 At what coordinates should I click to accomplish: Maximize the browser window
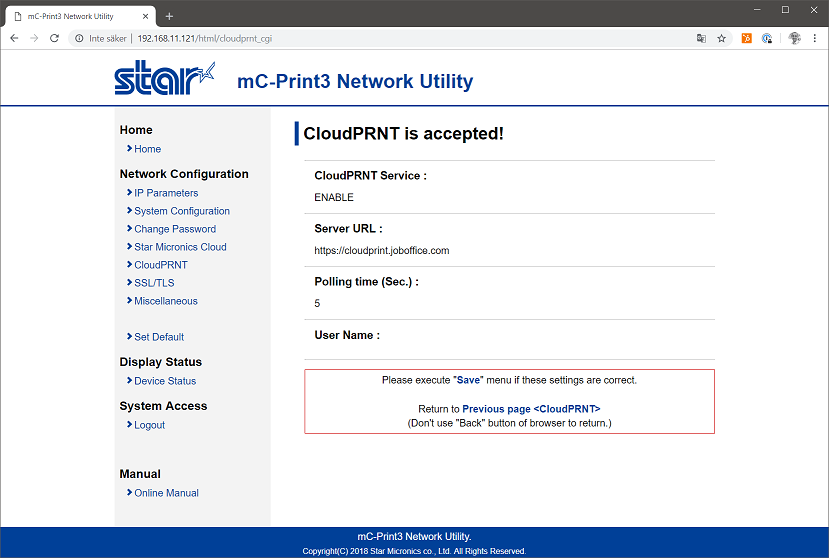[x=786, y=10]
